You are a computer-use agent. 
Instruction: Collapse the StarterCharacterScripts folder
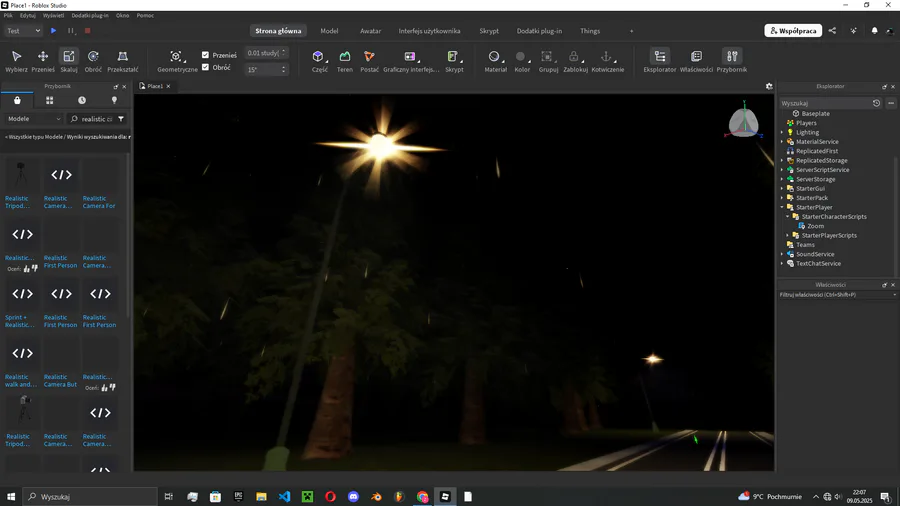coord(788,217)
